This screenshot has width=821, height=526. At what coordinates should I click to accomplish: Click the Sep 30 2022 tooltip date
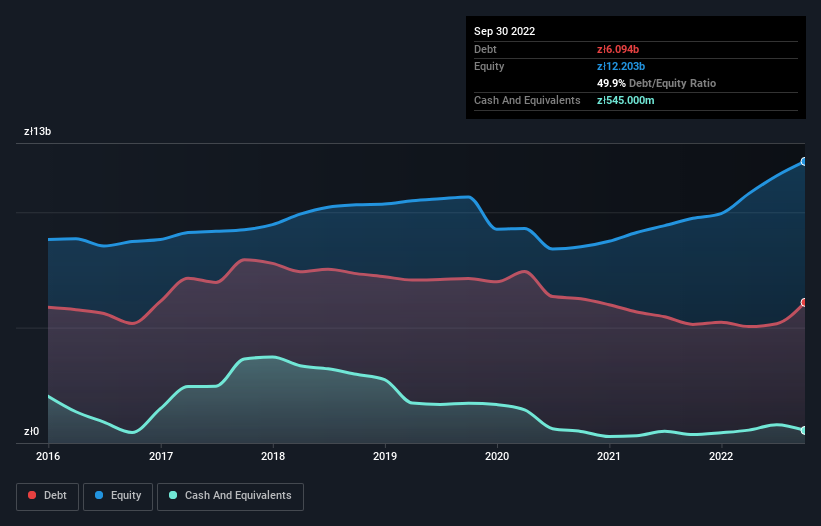504,31
